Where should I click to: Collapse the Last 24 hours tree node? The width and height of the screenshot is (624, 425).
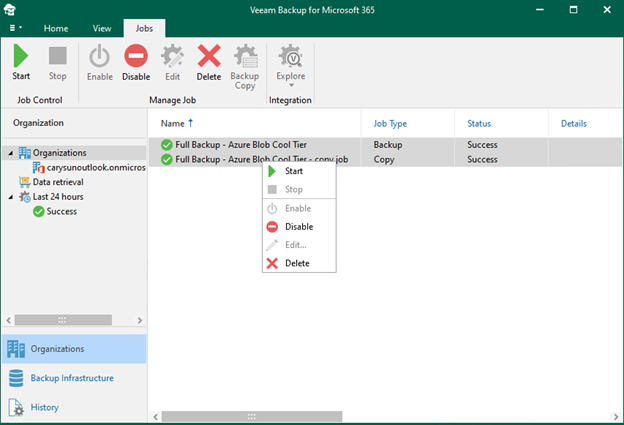[x=11, y=197]
